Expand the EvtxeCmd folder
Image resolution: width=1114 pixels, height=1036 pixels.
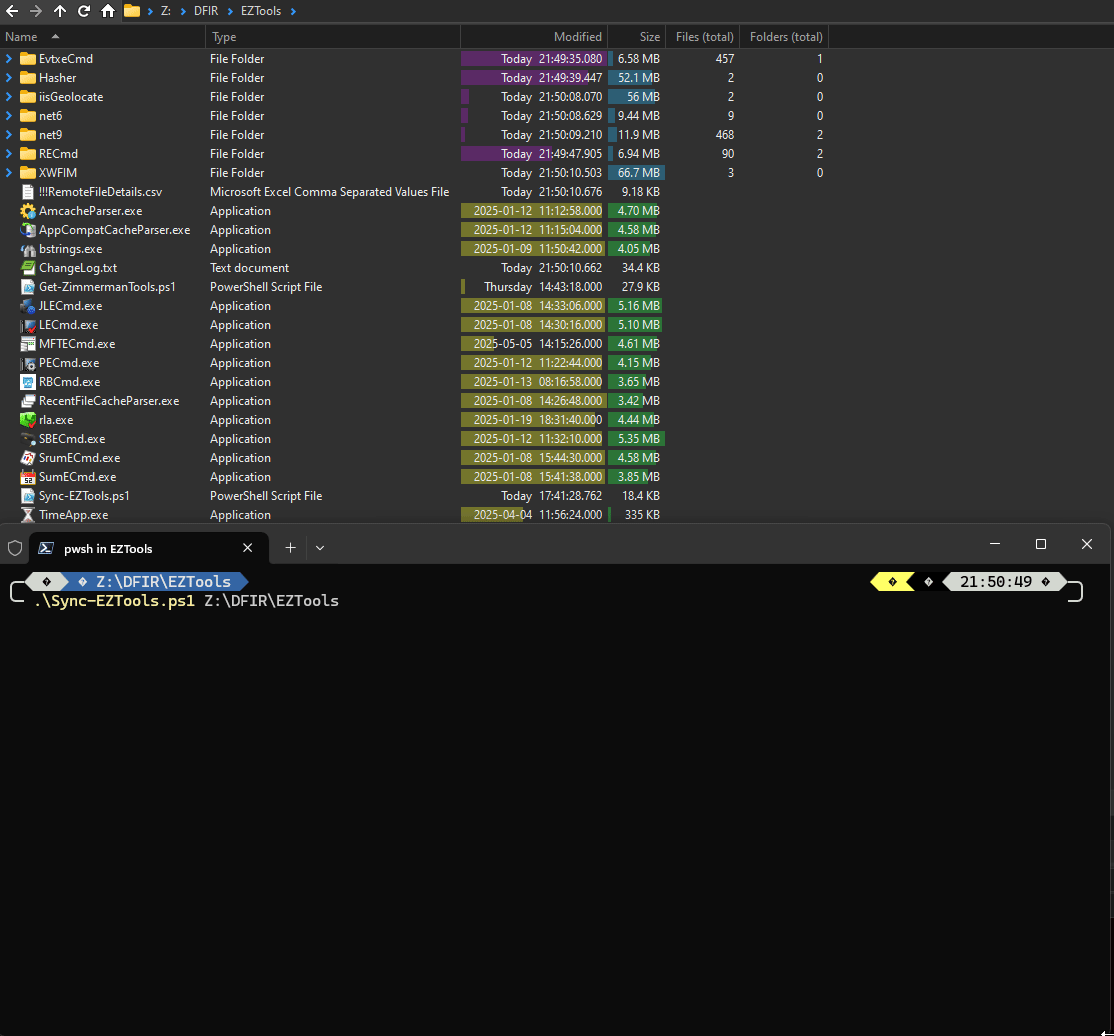10,59
